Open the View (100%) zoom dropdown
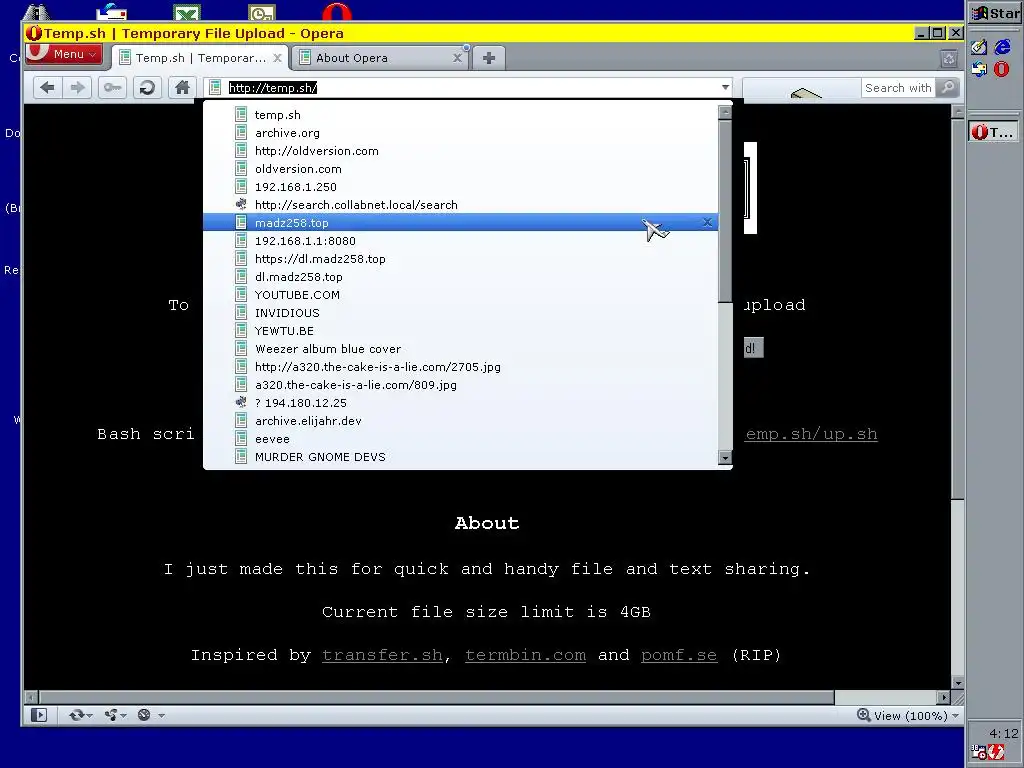 908,716
